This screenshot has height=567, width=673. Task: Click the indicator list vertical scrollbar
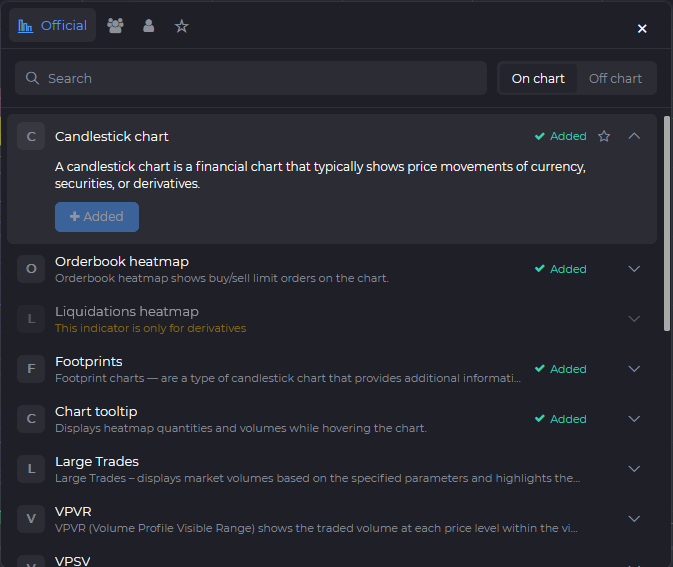[x=667, y=223]
